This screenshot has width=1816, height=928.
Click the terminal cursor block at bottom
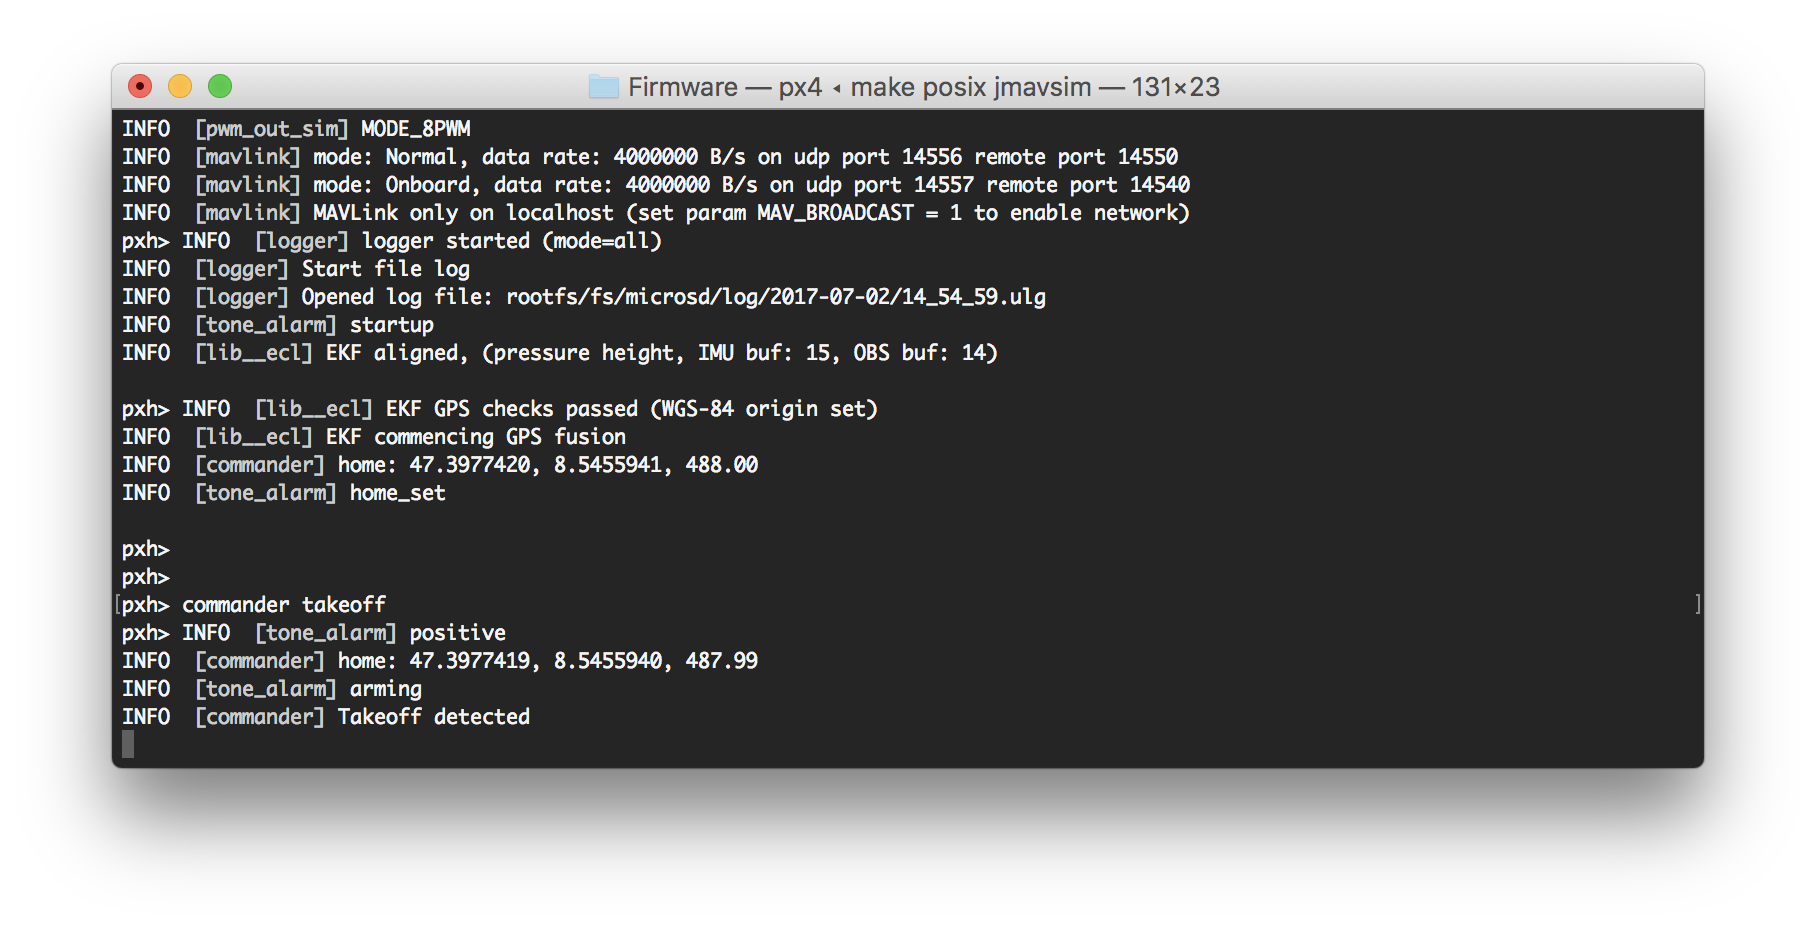[128, 744]
